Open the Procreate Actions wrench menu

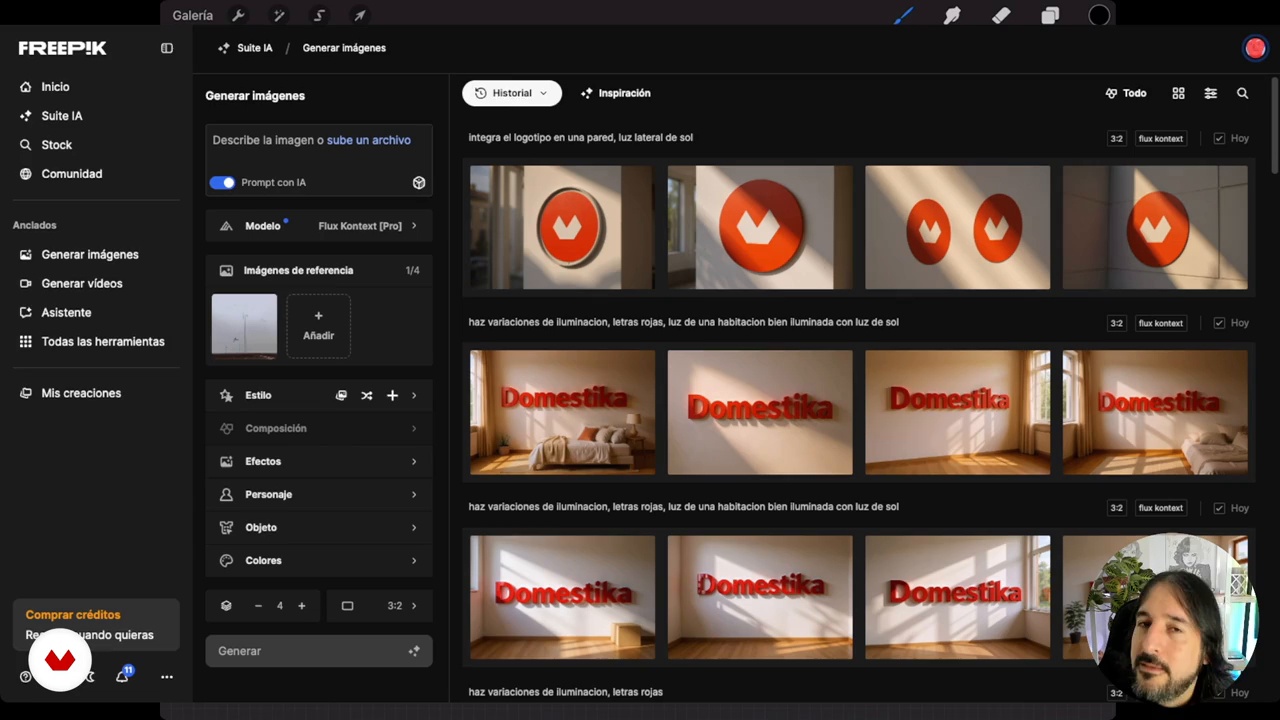pyautogui.click(x=238, y=15)
